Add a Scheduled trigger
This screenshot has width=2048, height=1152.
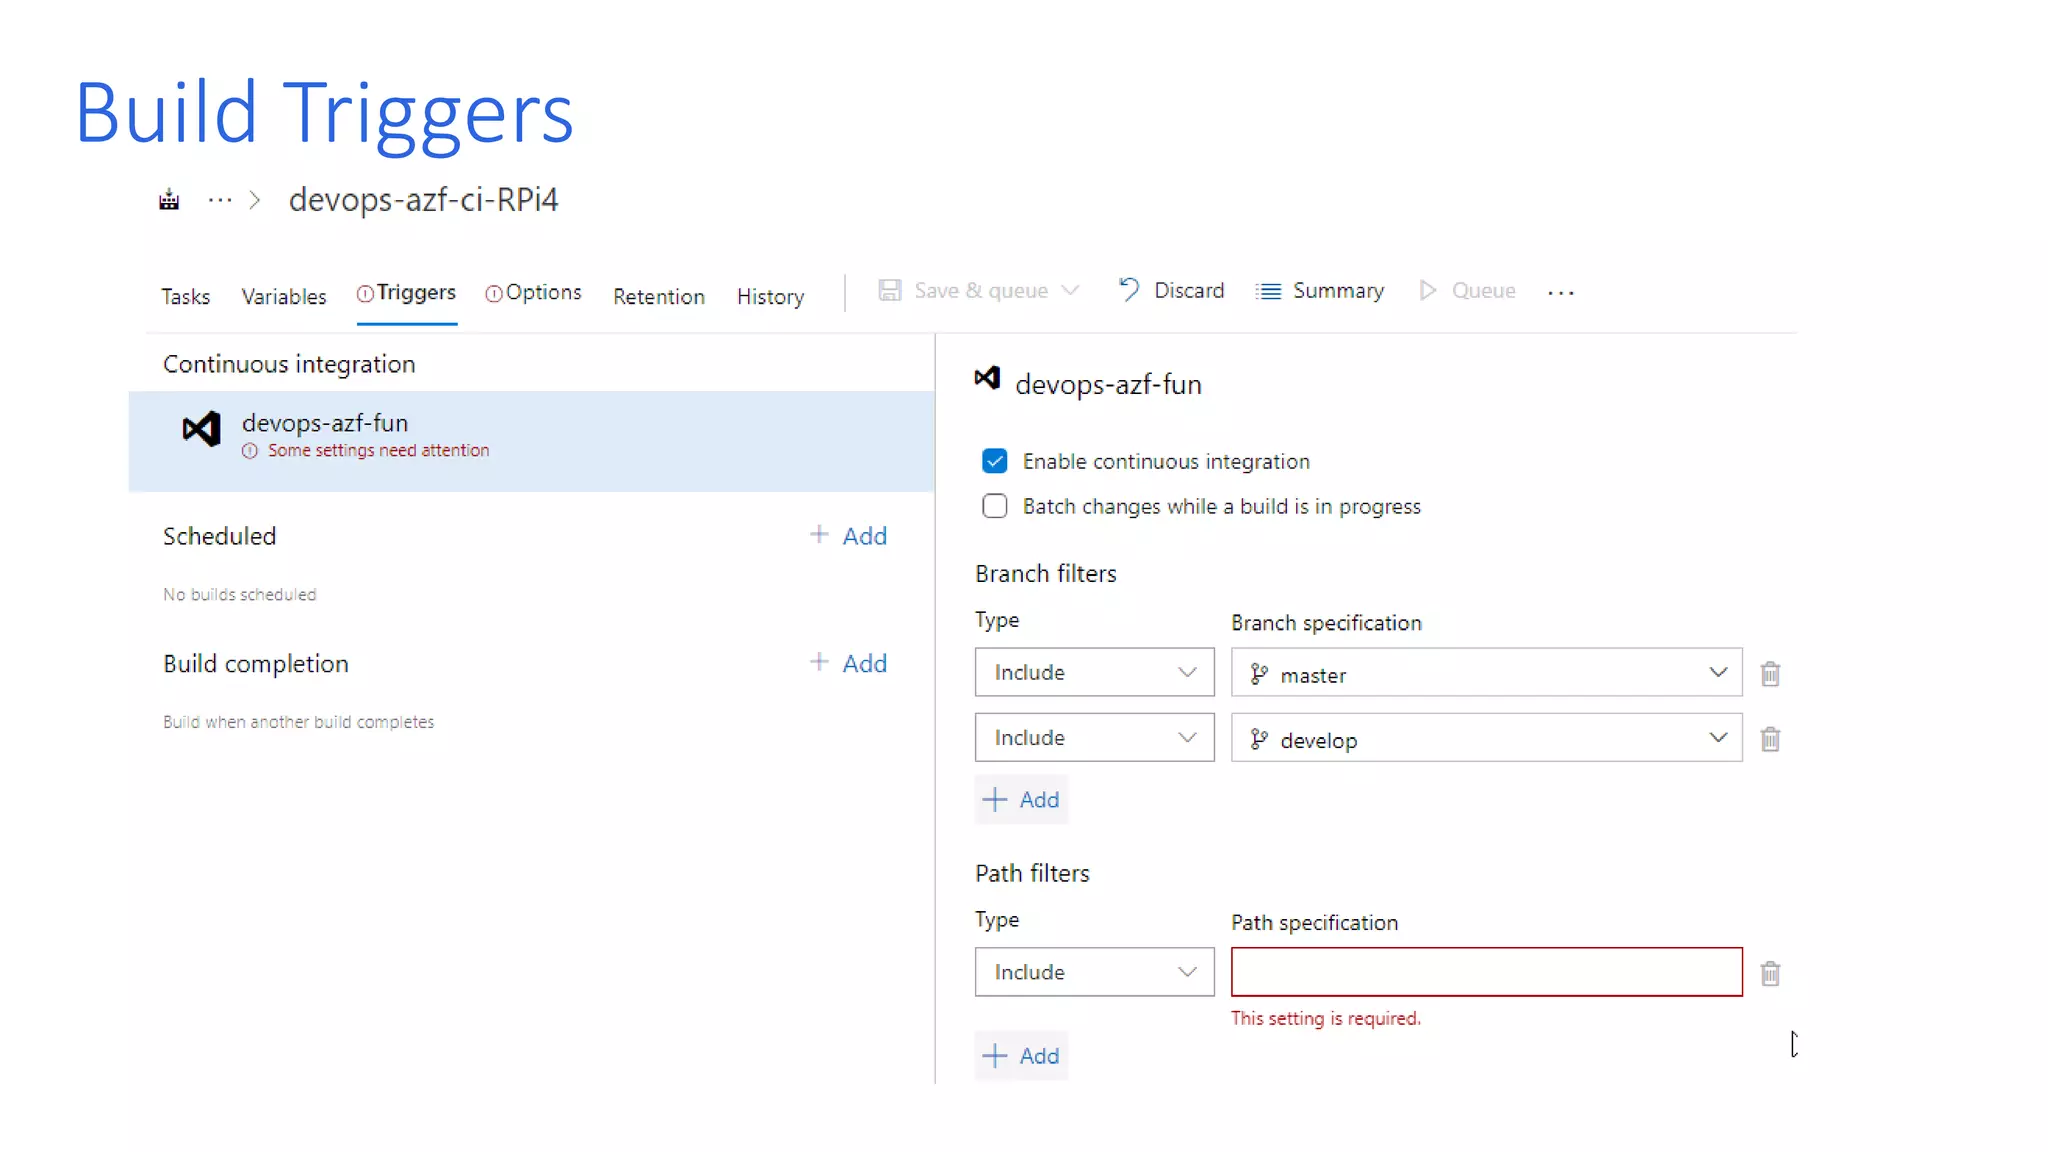[x=848, y=536]
